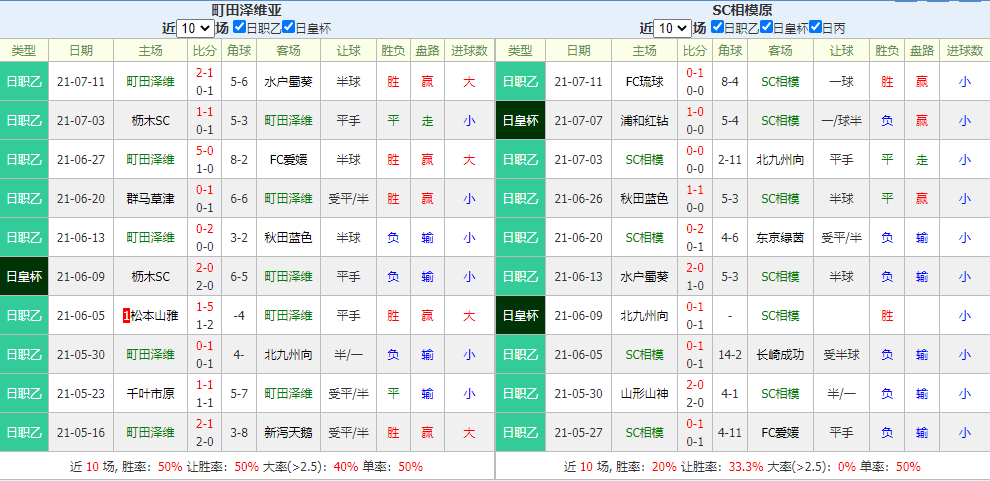Toggle 日丙 checkbox under SC相模原

tap(815, 28)
